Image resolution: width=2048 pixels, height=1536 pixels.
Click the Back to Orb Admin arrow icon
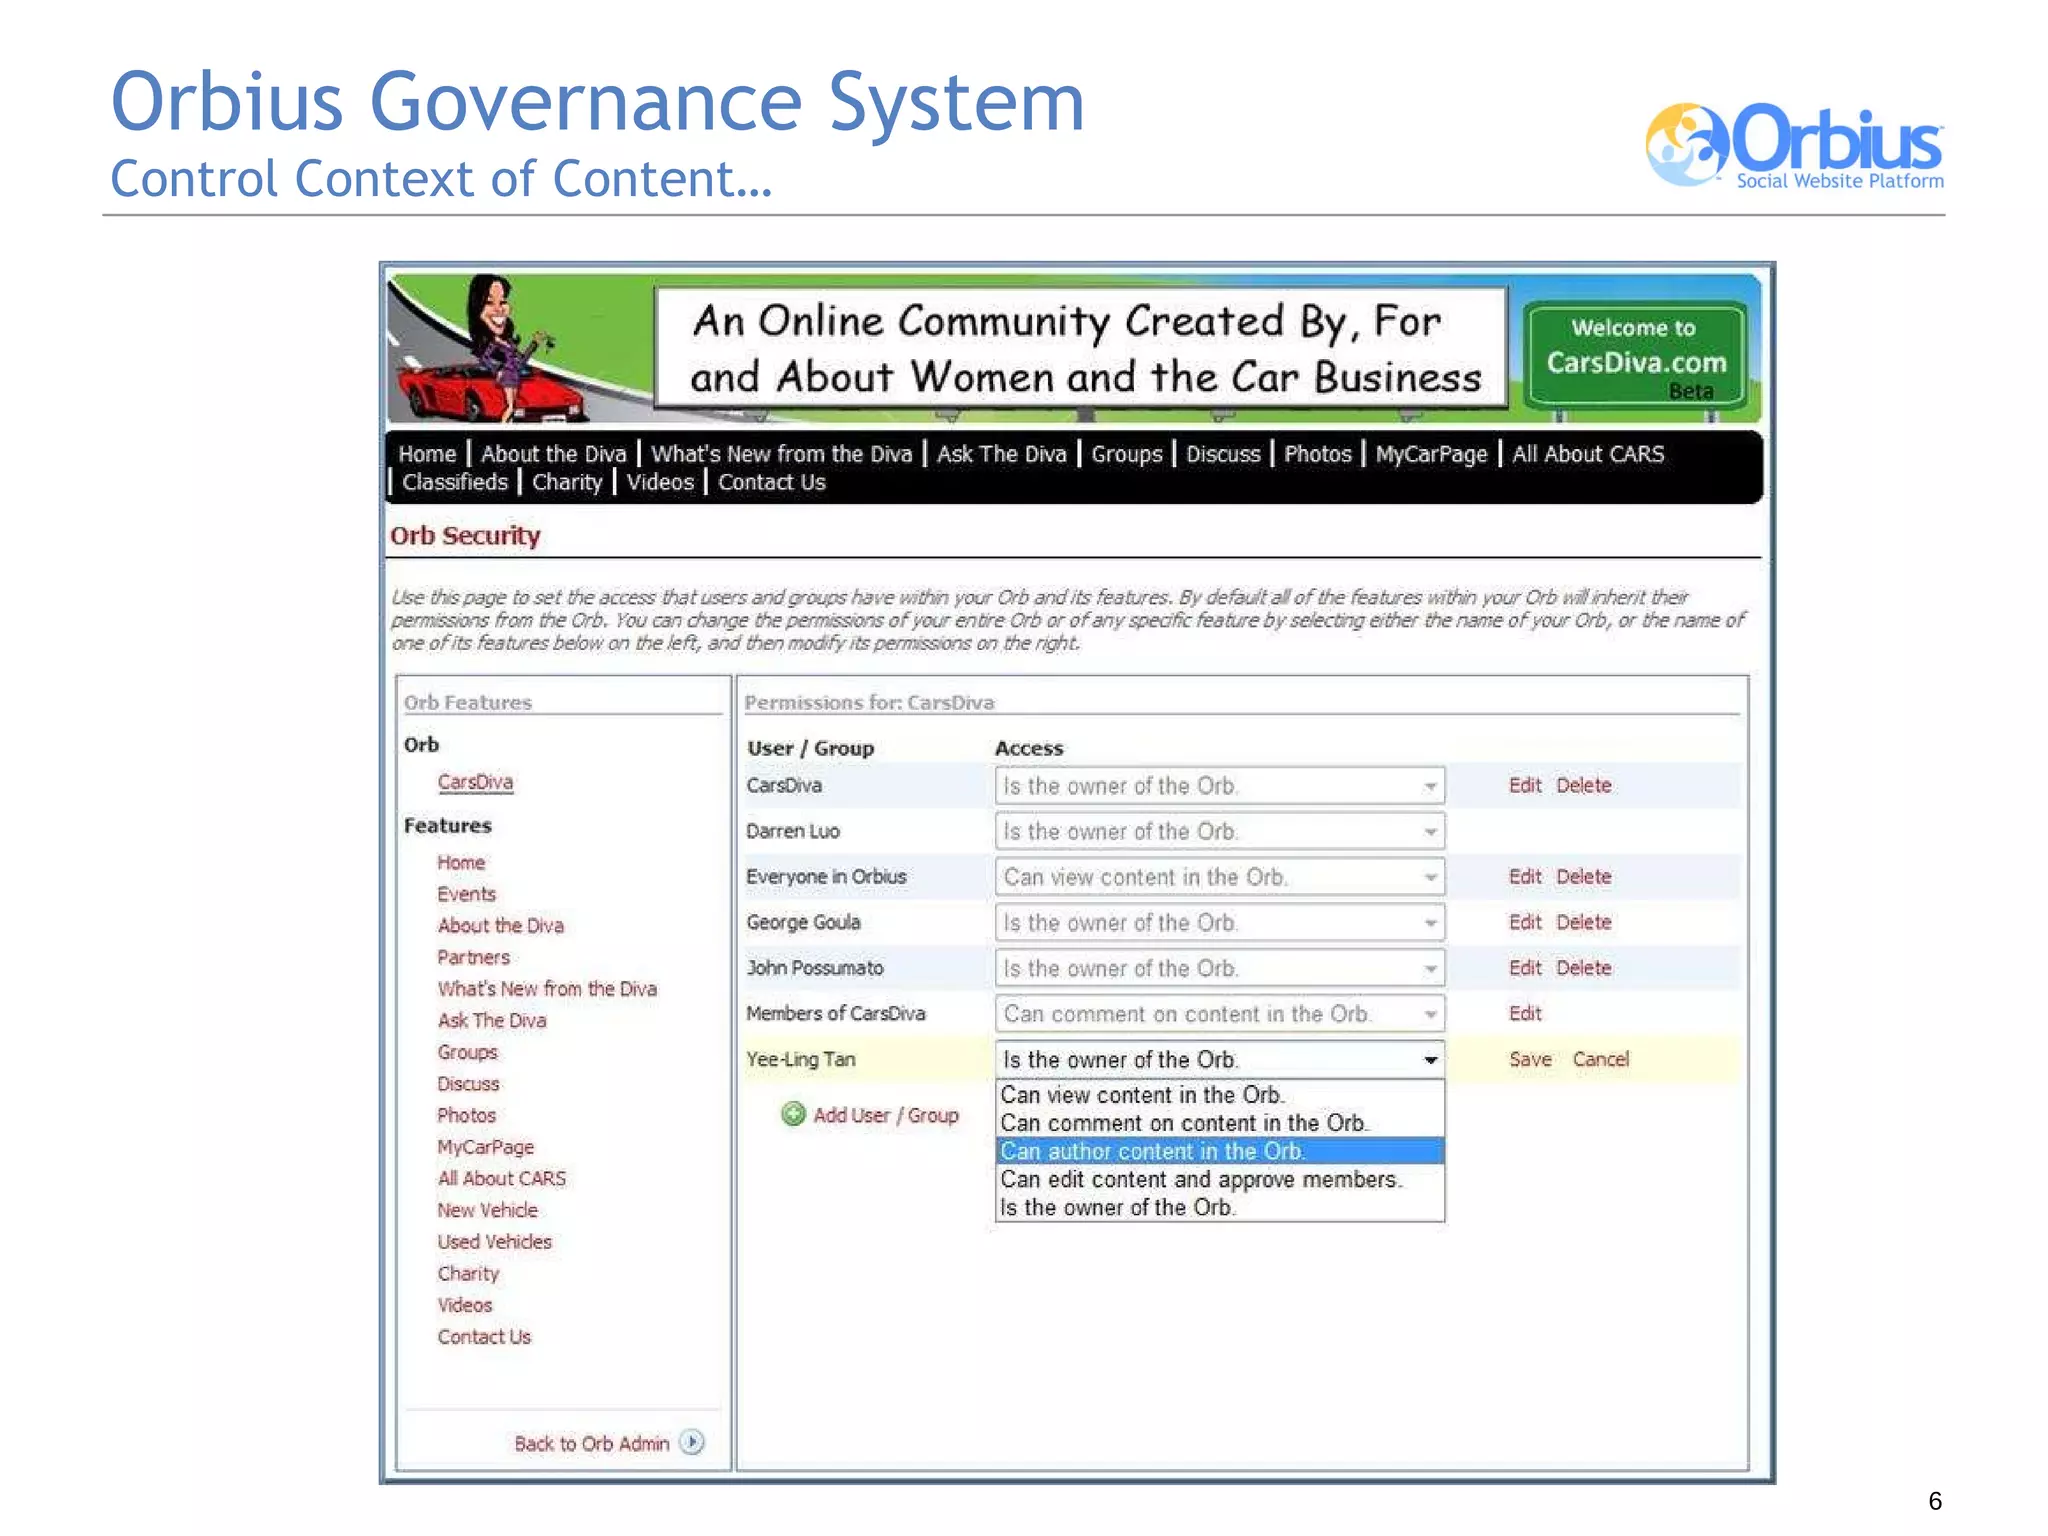[x=692, y=1442]
